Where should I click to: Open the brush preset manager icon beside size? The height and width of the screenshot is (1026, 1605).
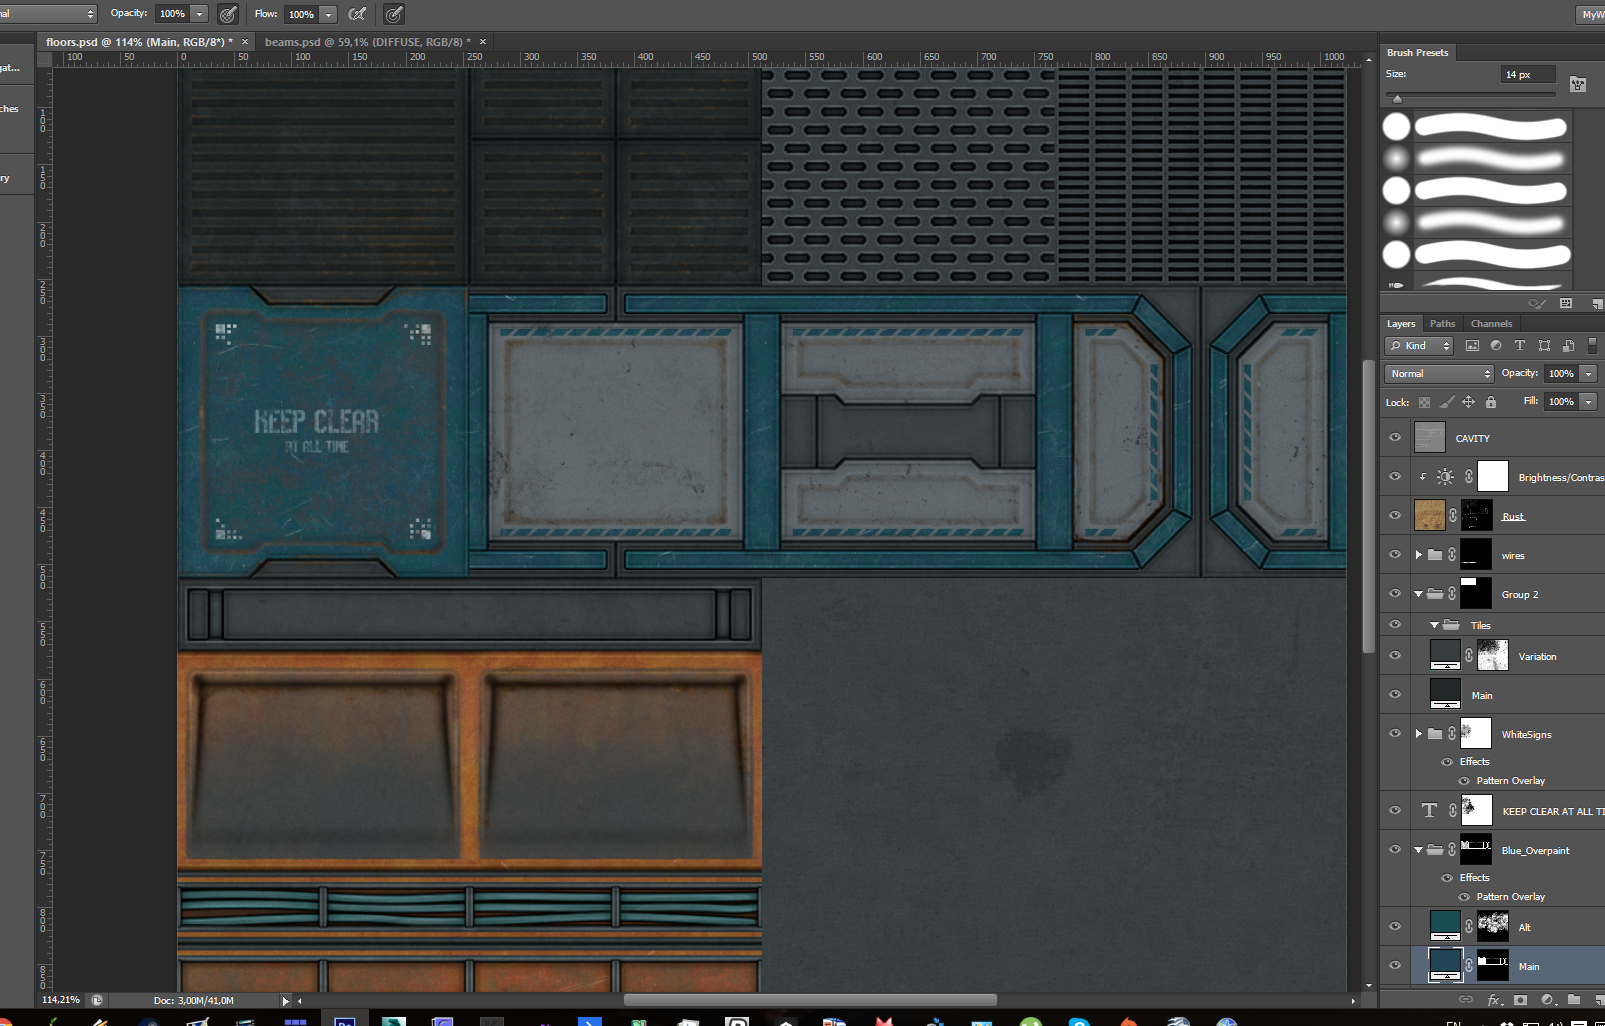(1578, 84)
